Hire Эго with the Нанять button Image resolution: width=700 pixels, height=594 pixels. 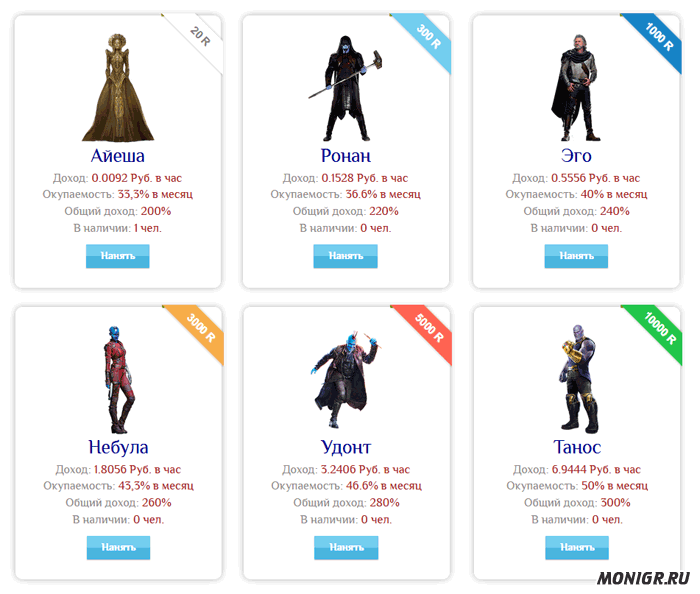576,256
